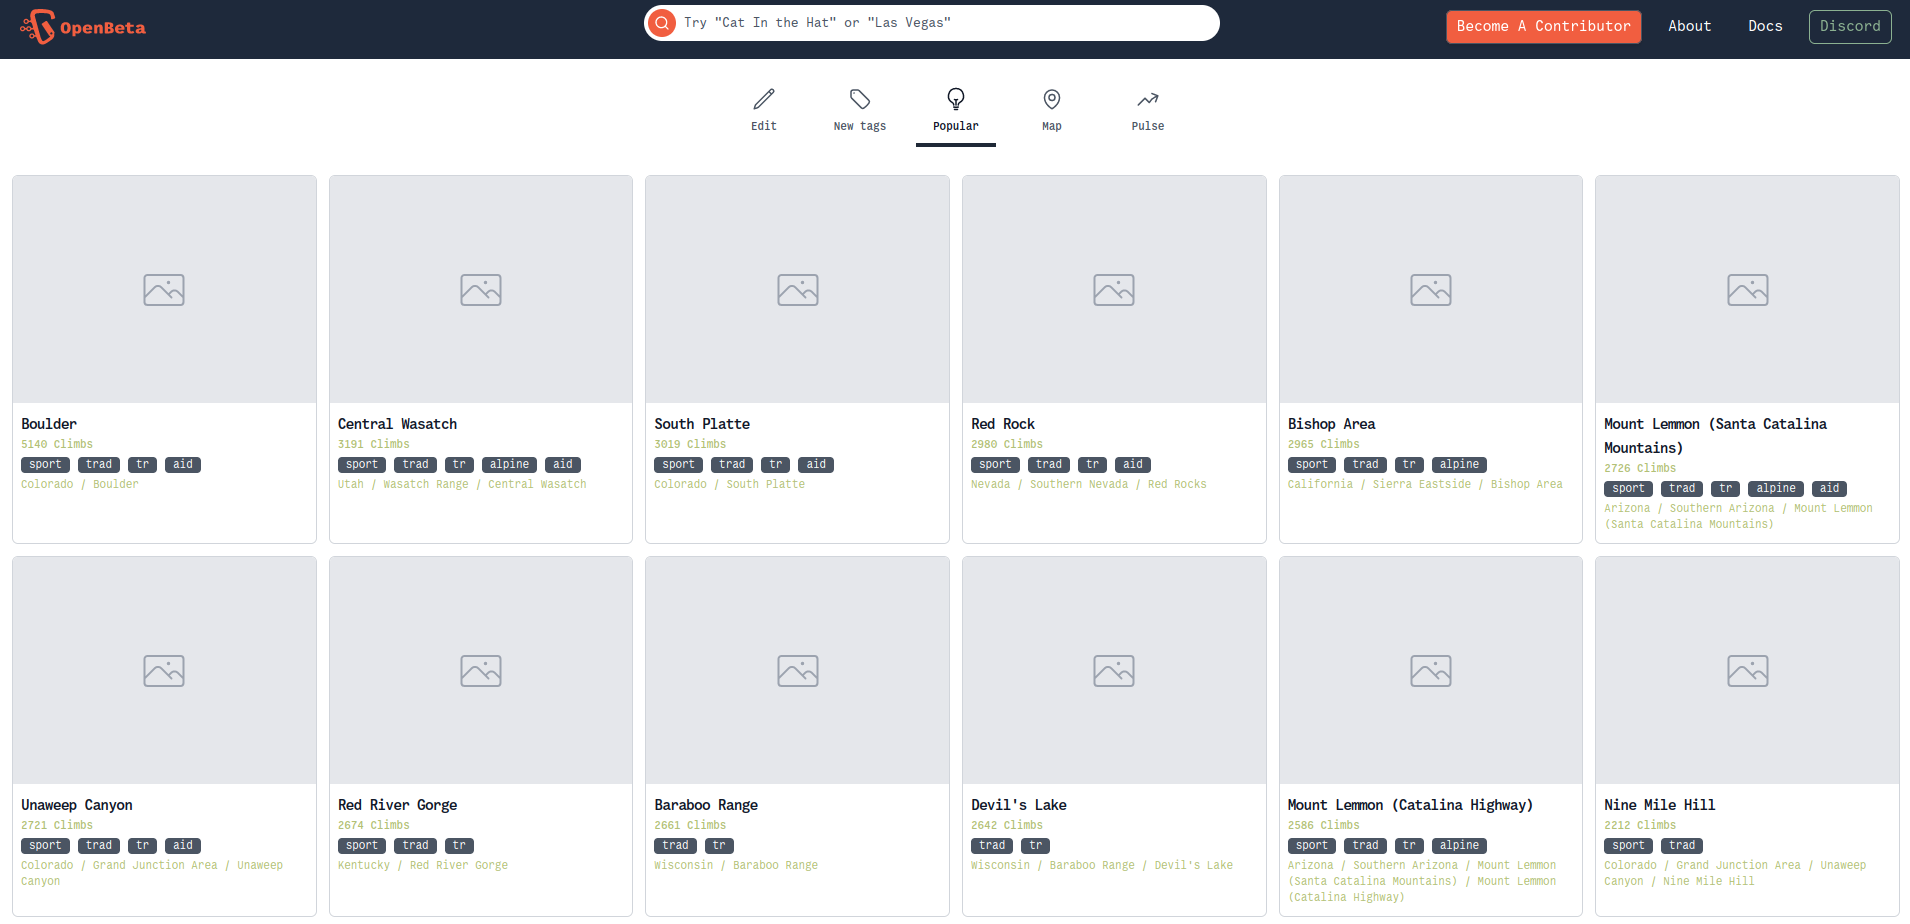This screenshot has height=924, width=1910.
Task: Follow the Wasatch Range breadcrumb link
Action: coord(425,484)
